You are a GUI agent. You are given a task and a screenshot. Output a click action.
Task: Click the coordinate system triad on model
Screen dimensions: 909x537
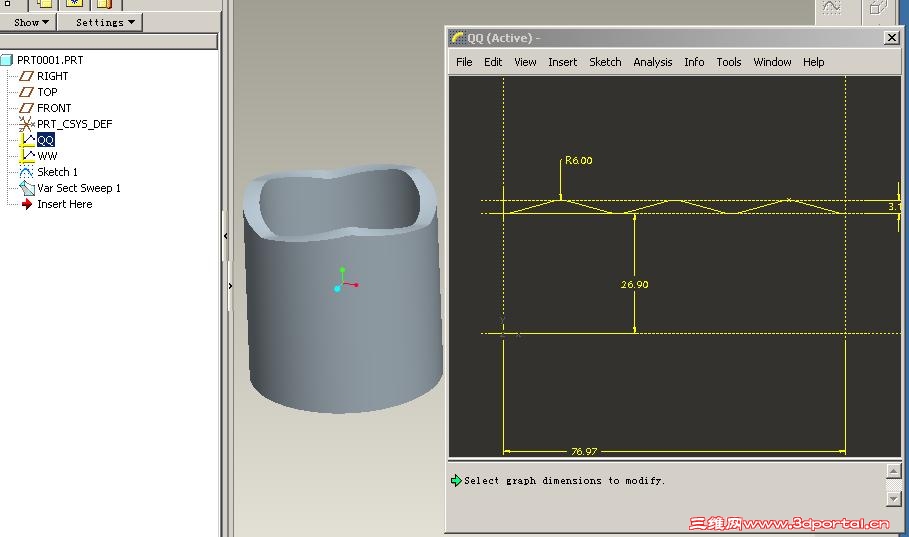tap(346, 280)
